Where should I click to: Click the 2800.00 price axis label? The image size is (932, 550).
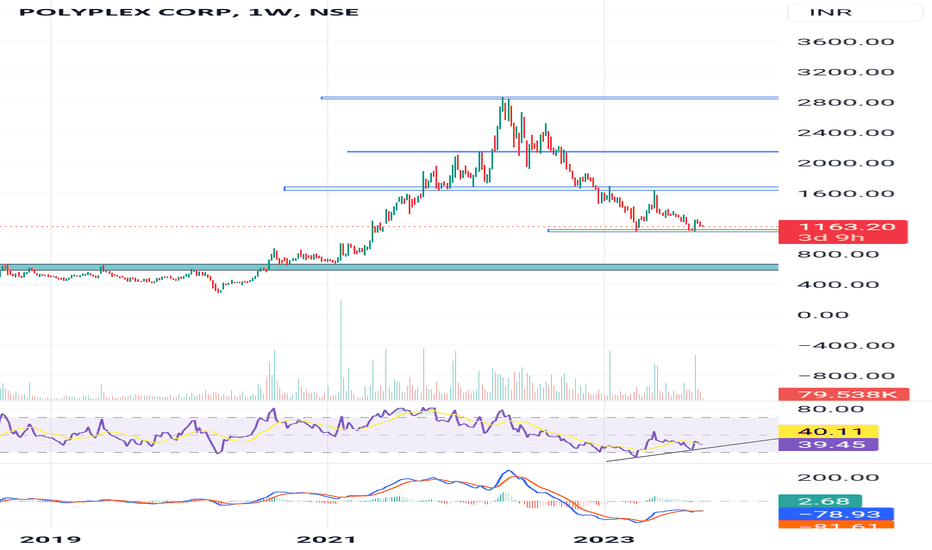coord(845,102)
